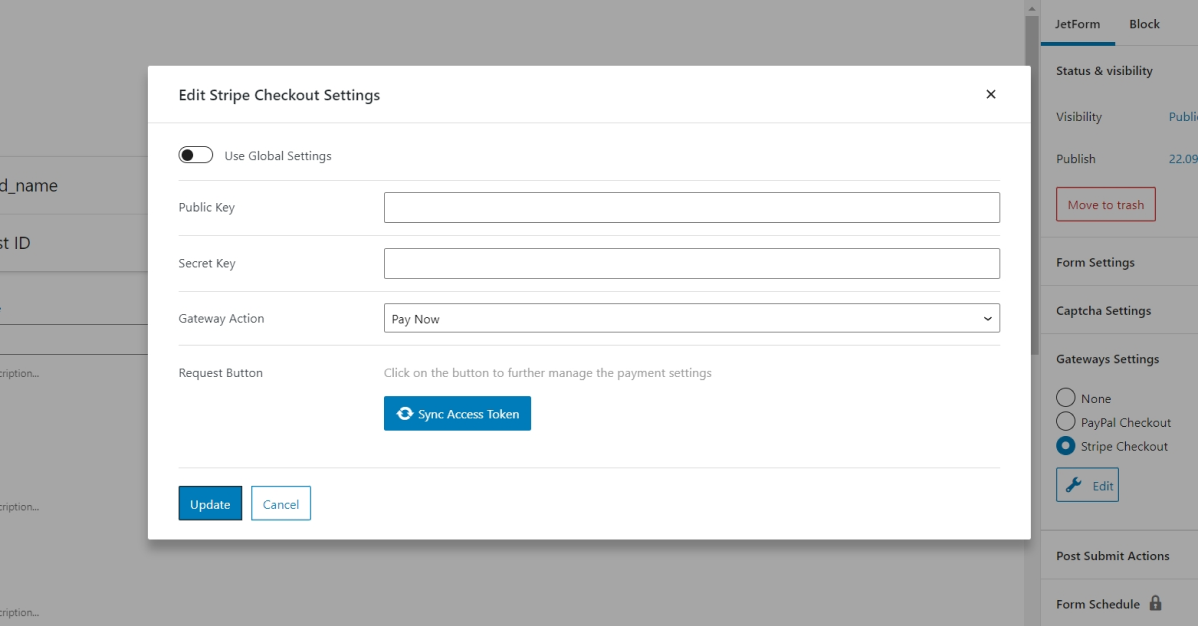The width and height of the screenshot is (1200, 626).
Task: Click the lock icon beside Form Schedule
Action: tap(1156, 603)
